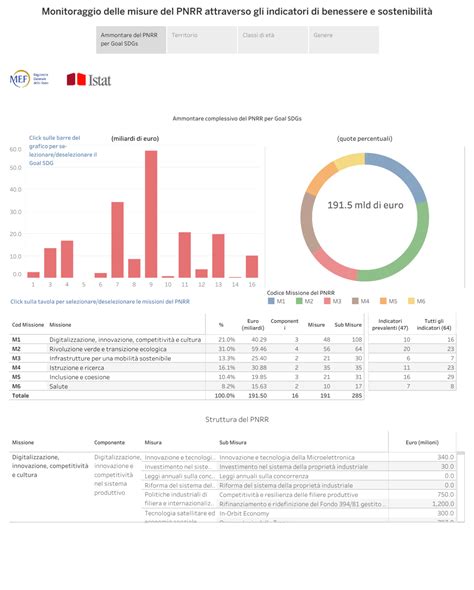Select the bar for Goal SDG 7

click(x=117, y=240)
